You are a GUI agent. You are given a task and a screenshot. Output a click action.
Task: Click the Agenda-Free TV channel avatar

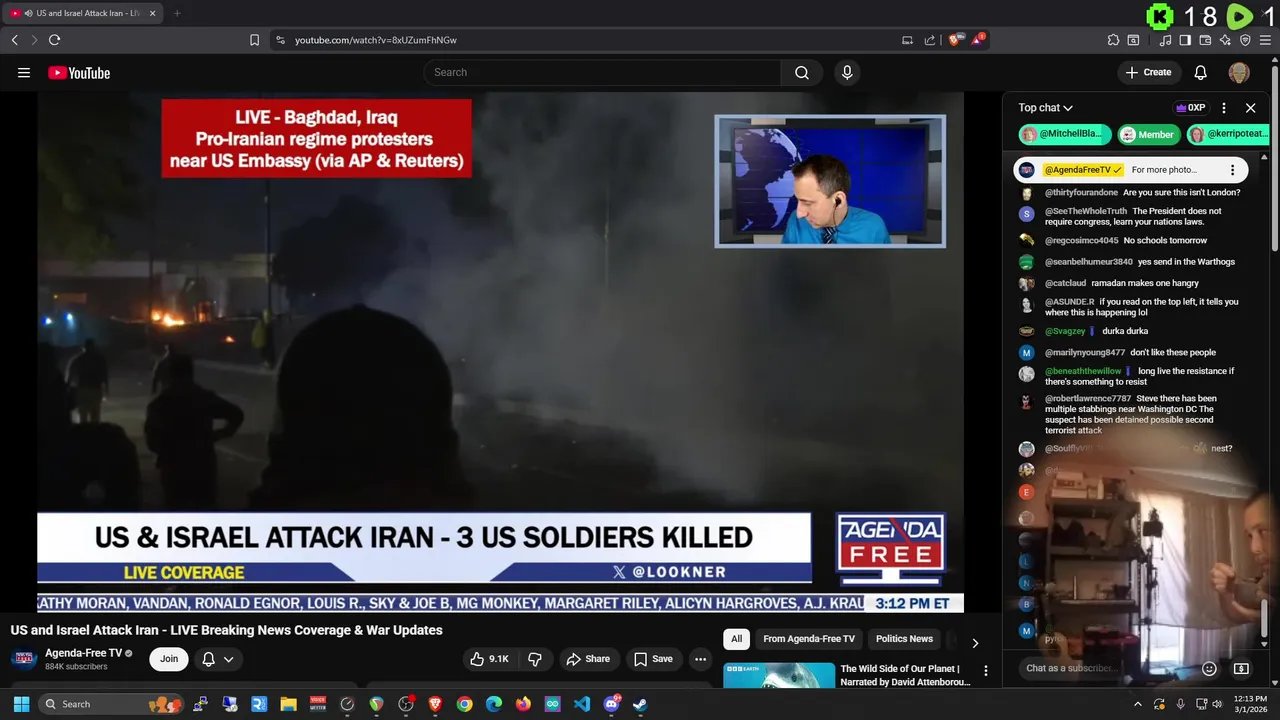pyautogui.click(x=24, y=659)
